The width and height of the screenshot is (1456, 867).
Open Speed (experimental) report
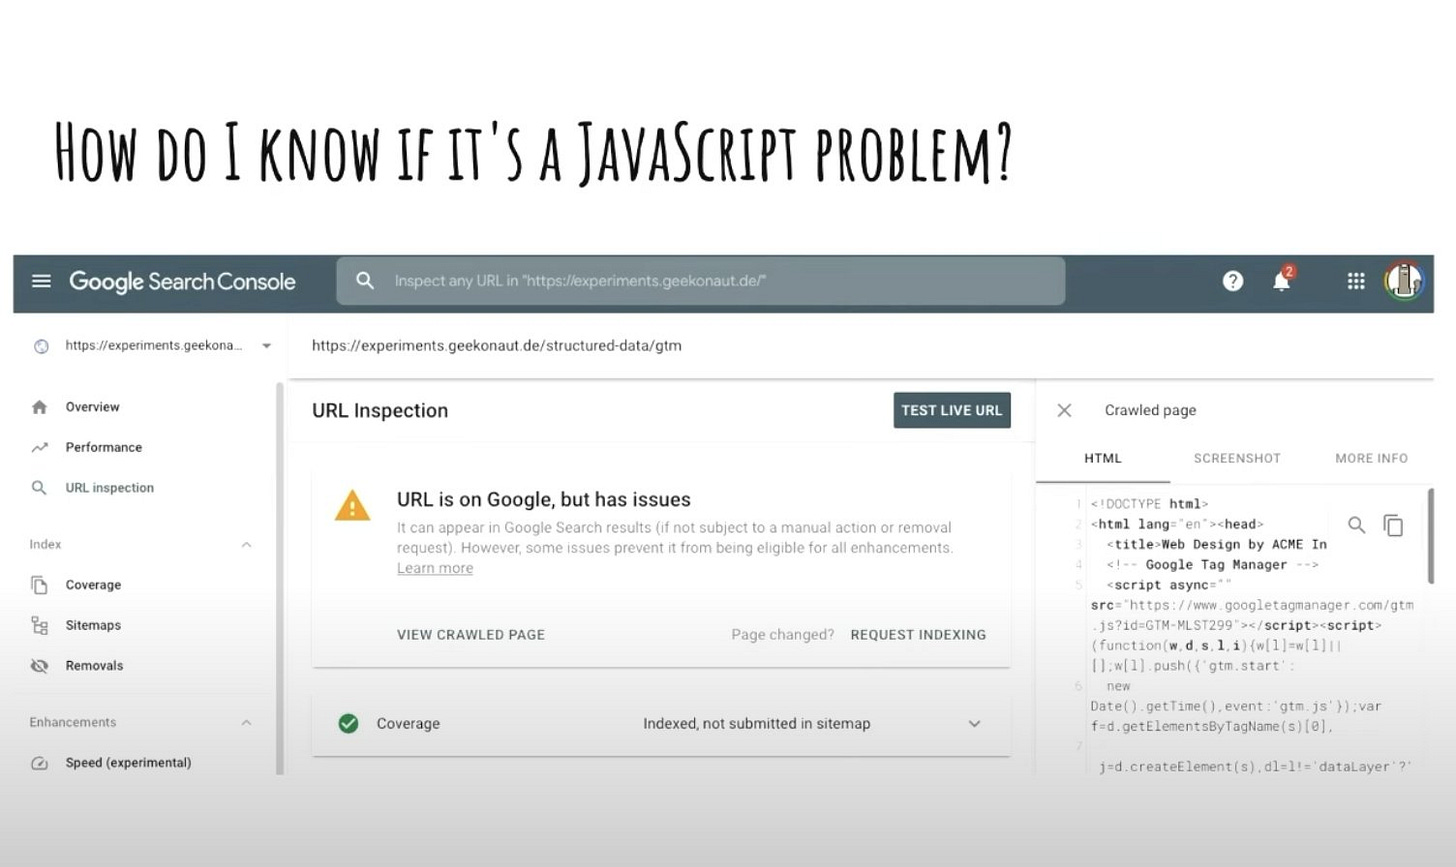coord(128,763)
